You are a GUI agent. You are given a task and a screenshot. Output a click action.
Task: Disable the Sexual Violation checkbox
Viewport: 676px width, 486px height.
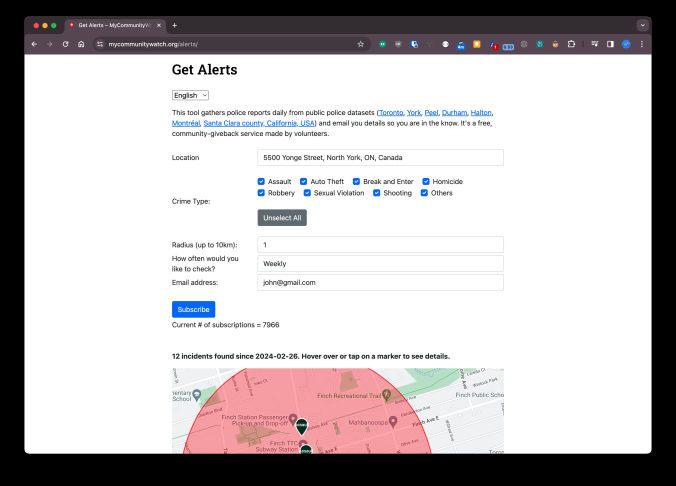point(308,193)
